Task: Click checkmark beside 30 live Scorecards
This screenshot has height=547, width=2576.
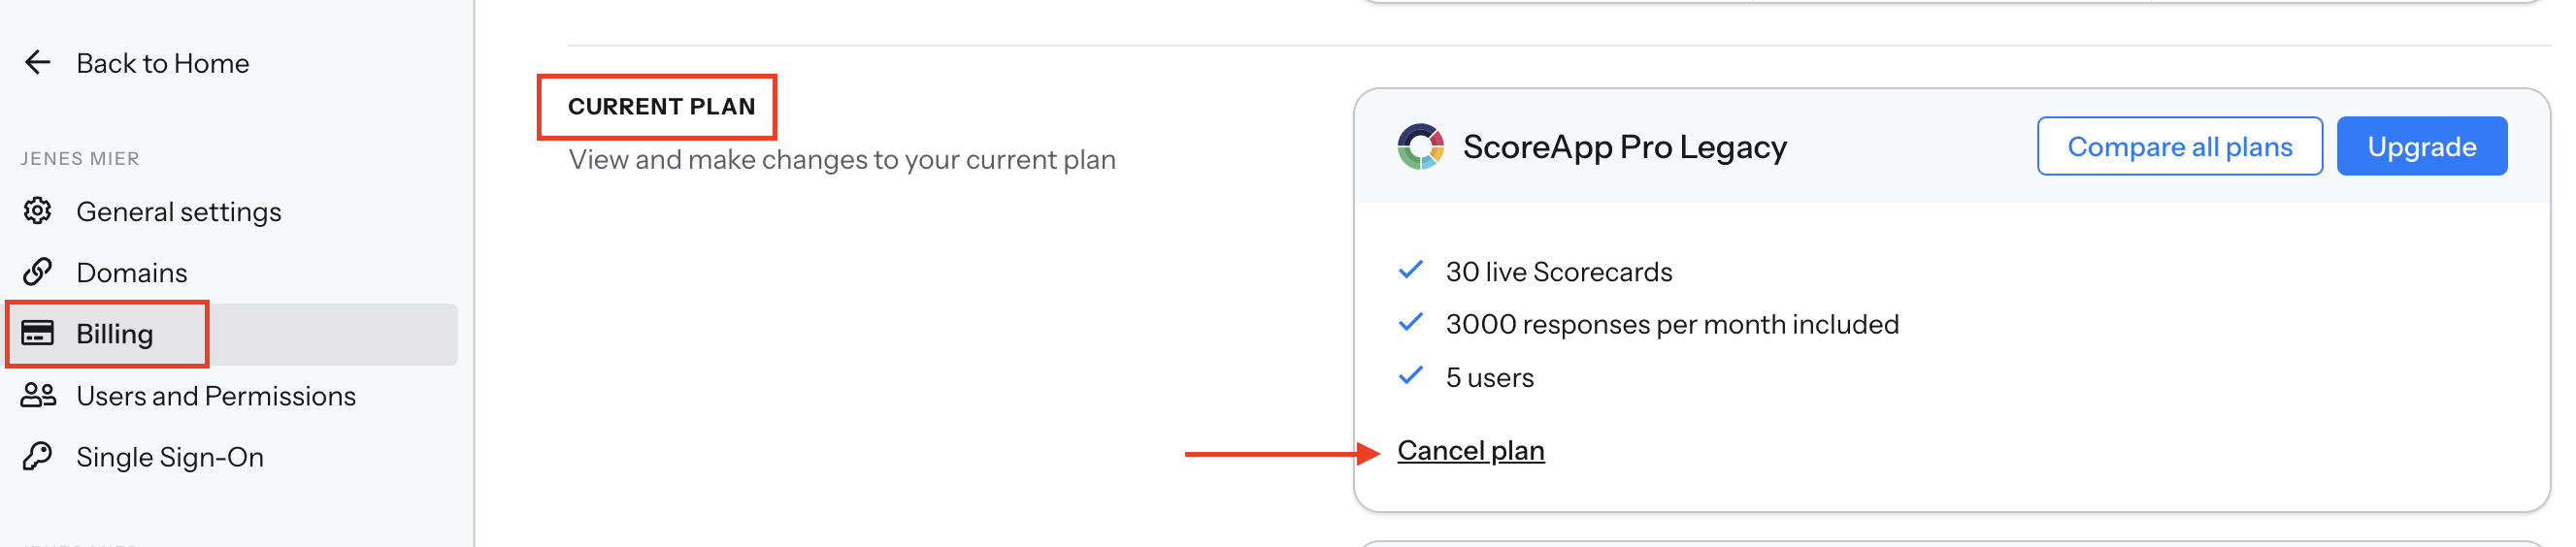Action: tap(1410, 270)
